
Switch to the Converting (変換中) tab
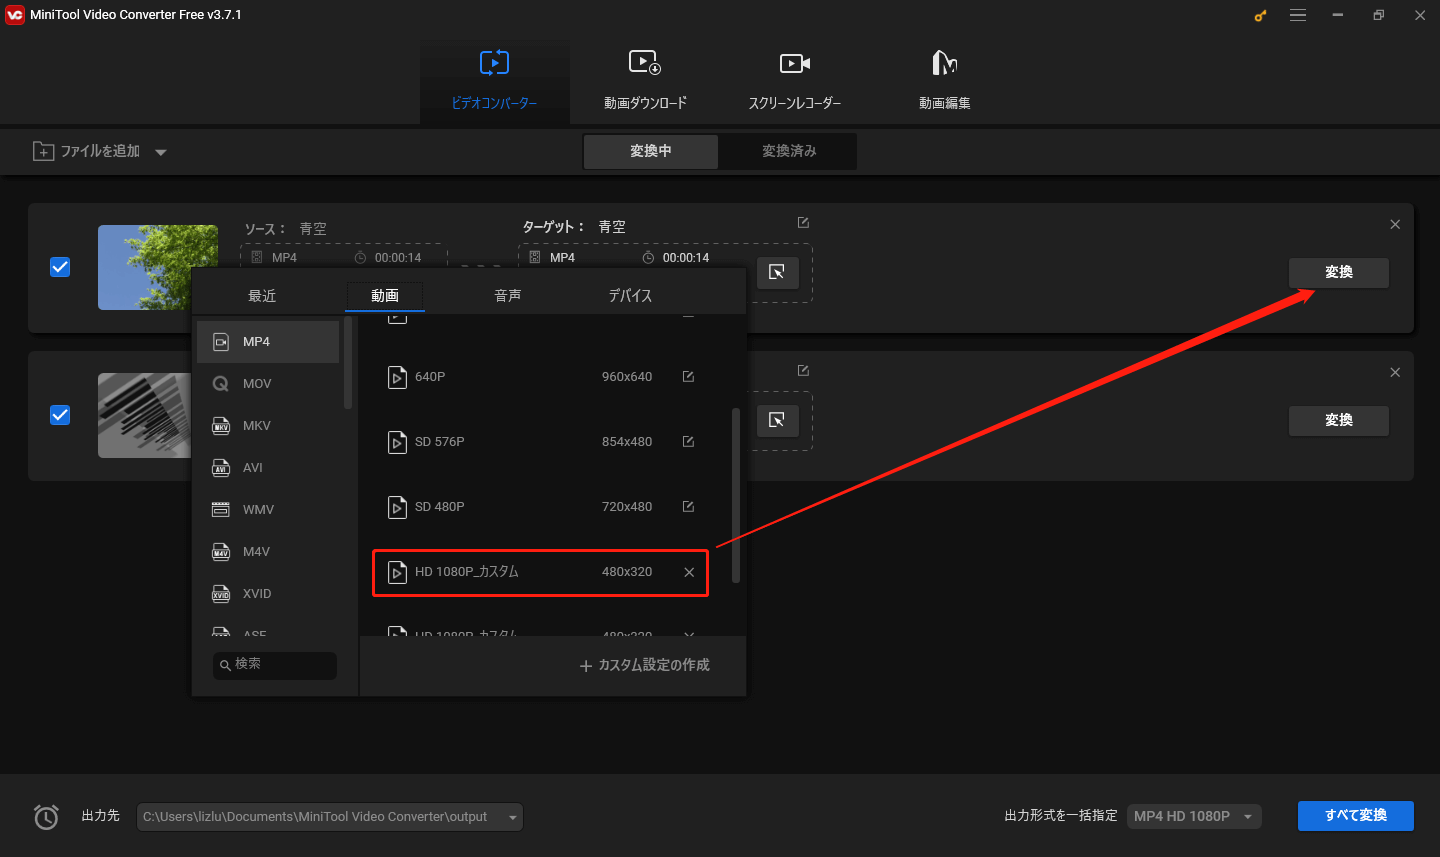pos(651,151)
